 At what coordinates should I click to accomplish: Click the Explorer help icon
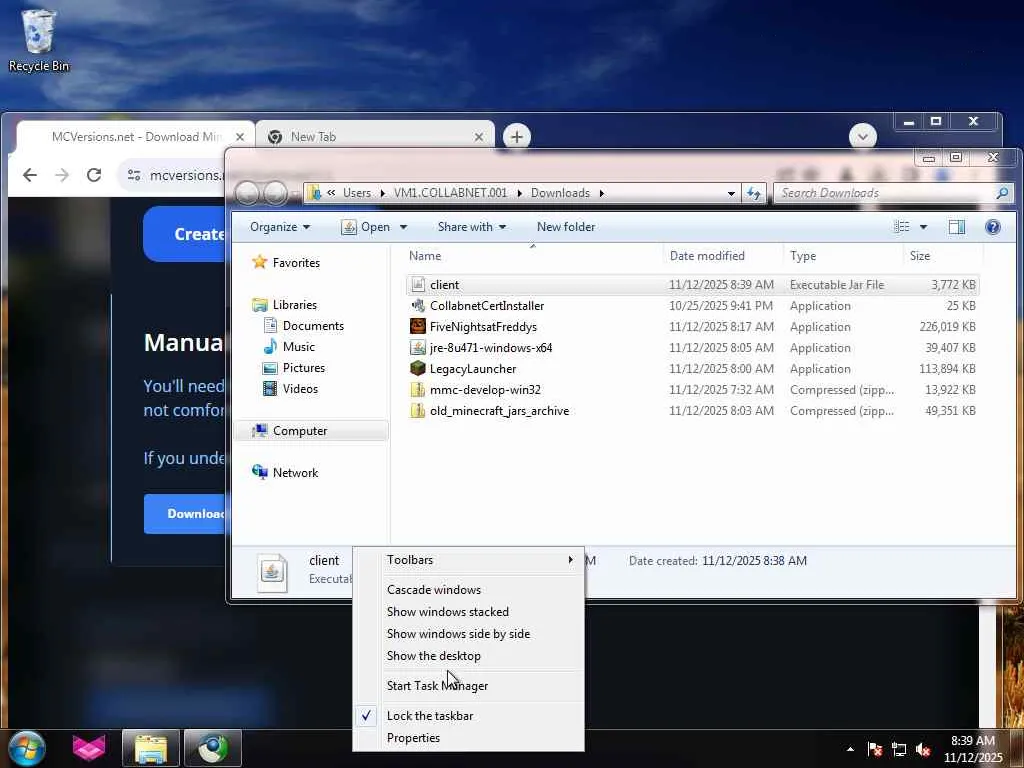tap(993, 227)
